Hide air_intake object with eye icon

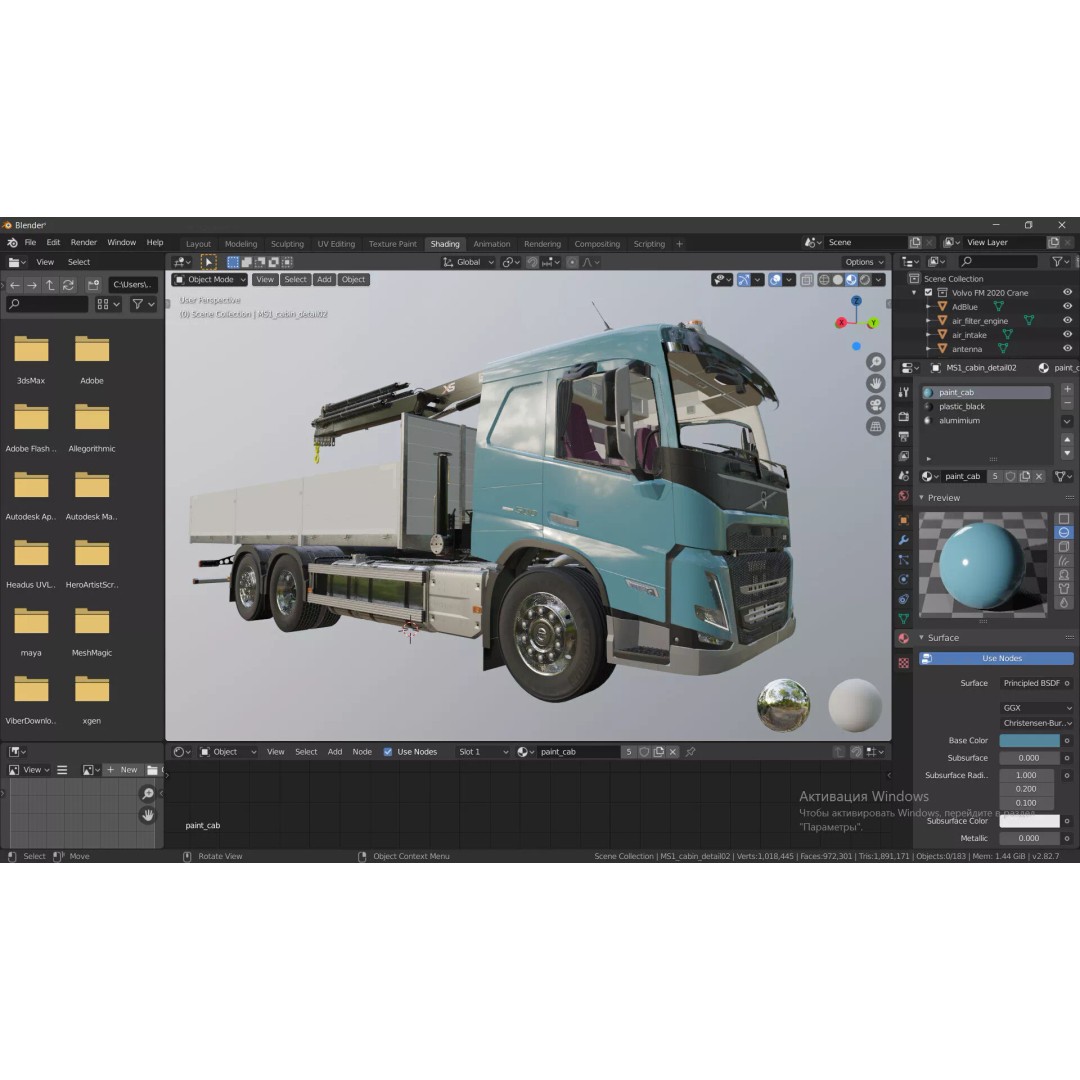click(1067, 335)
